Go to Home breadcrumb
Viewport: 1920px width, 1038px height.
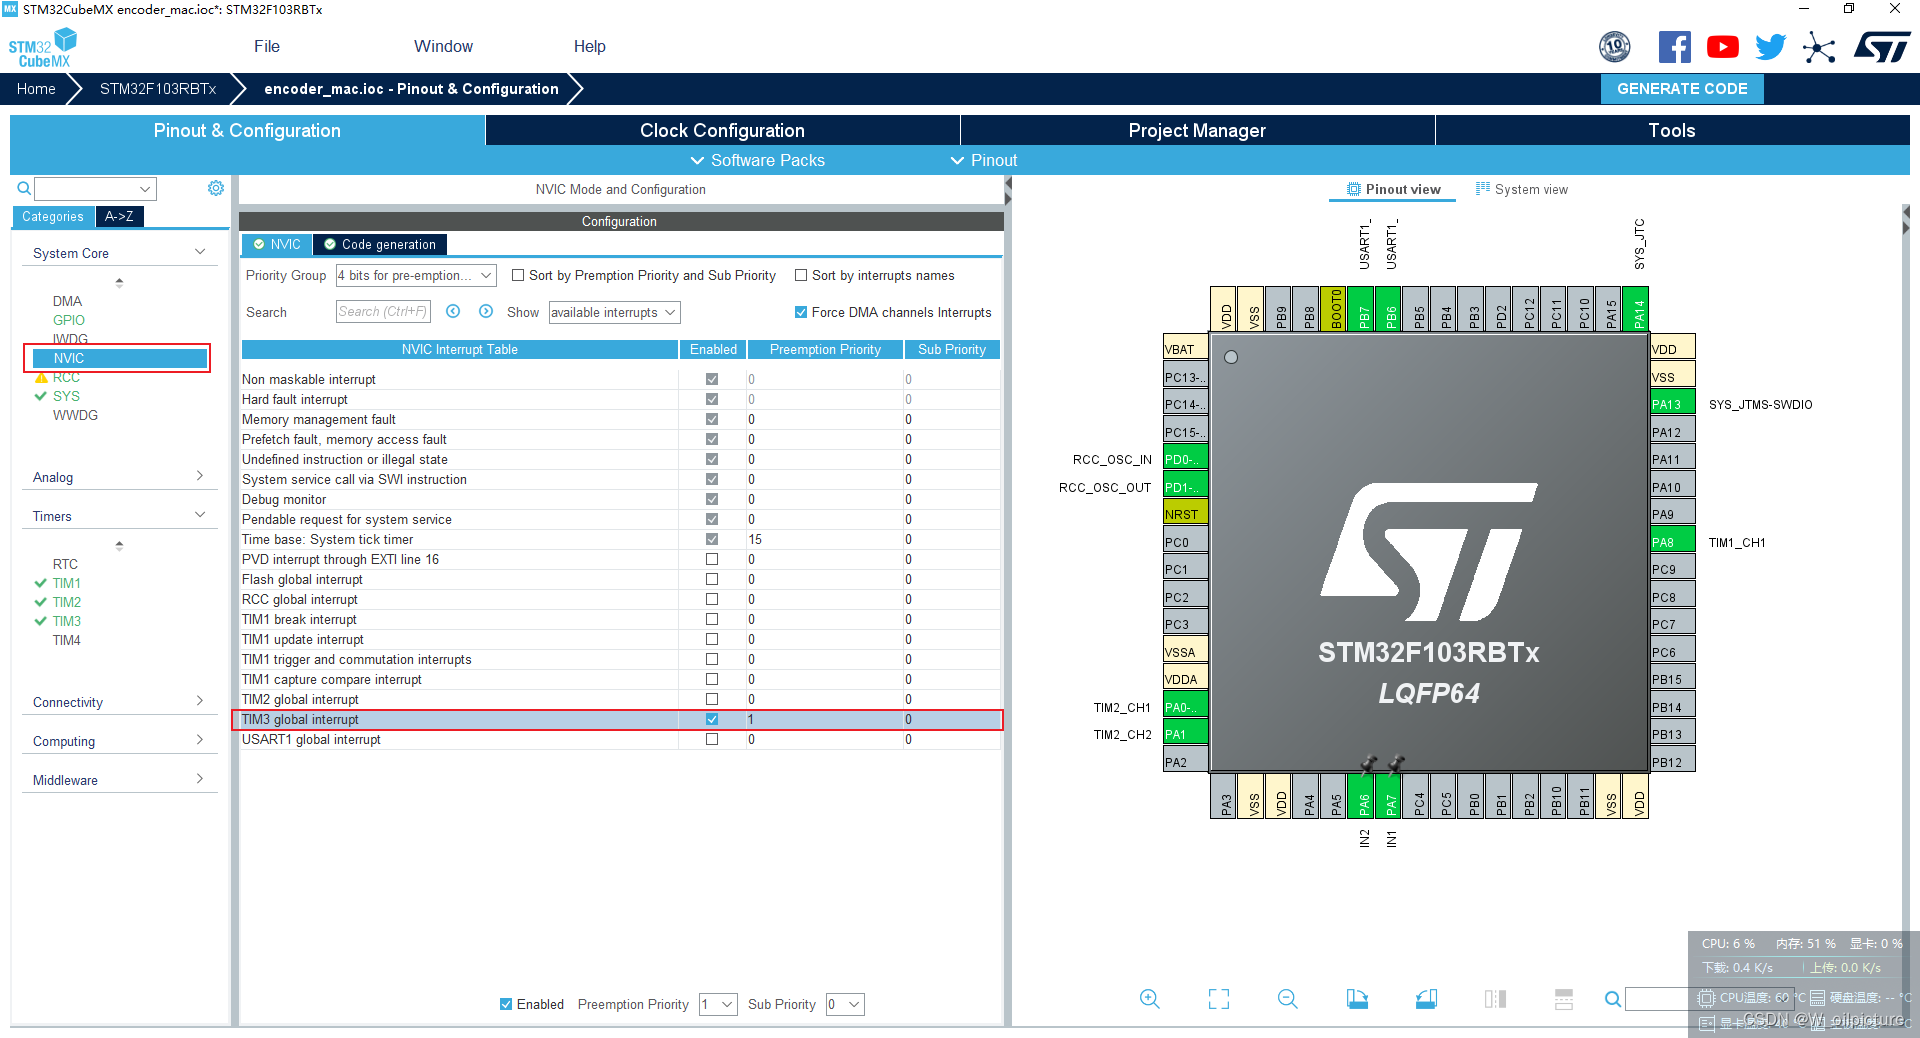click(36, 89)
